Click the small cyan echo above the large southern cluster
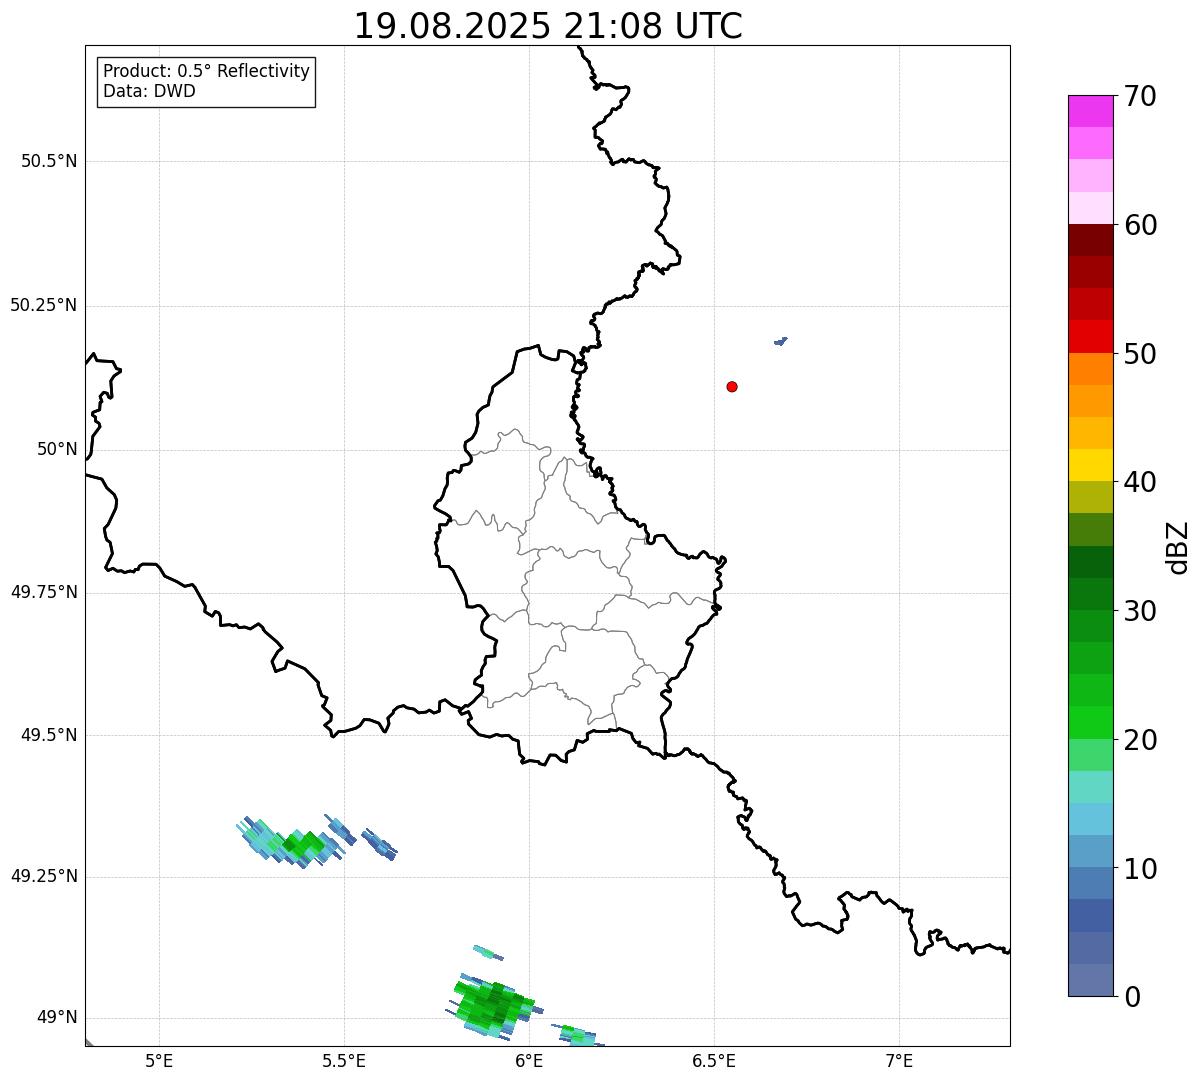 488,952
